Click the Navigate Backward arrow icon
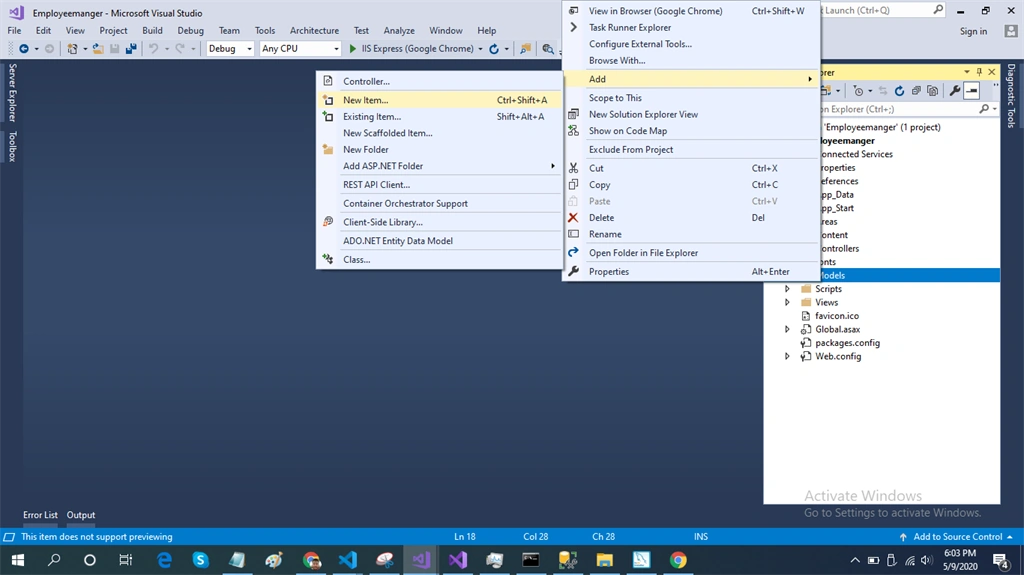Viewport: 1024px width, 575px height. click(24, 48)
